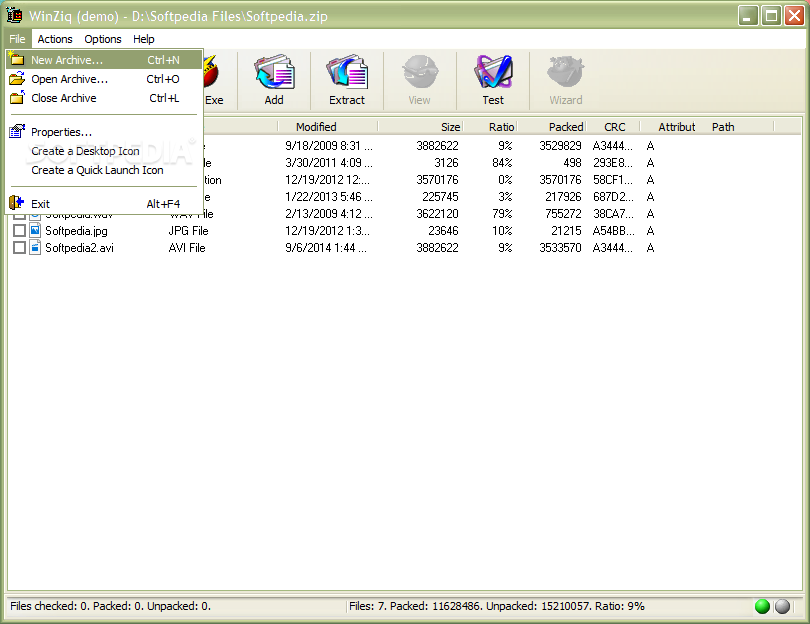Click the Open Archive folder icon in menu

[17, 79]
